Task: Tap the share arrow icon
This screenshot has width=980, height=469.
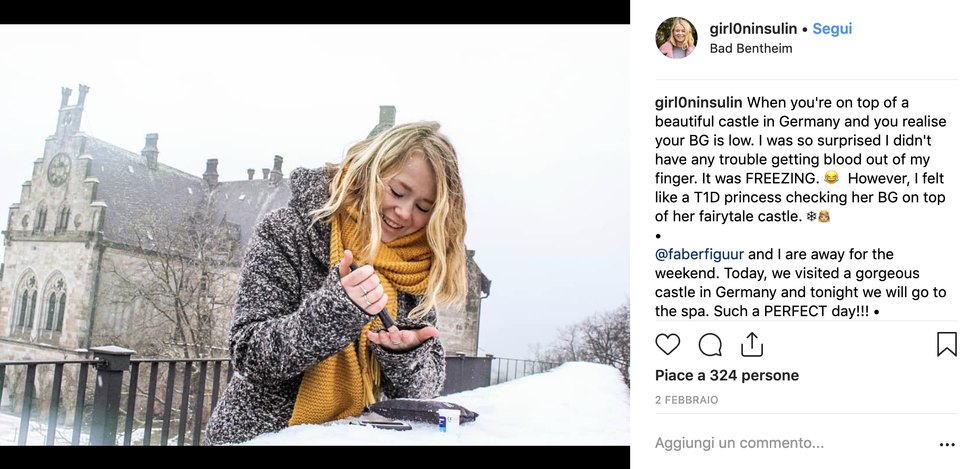Action: [752, 345]
